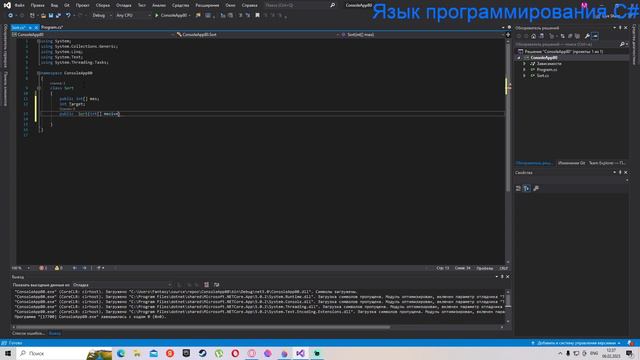
Task: Click the bookmark icon in the toolbar
Action: 257,15
